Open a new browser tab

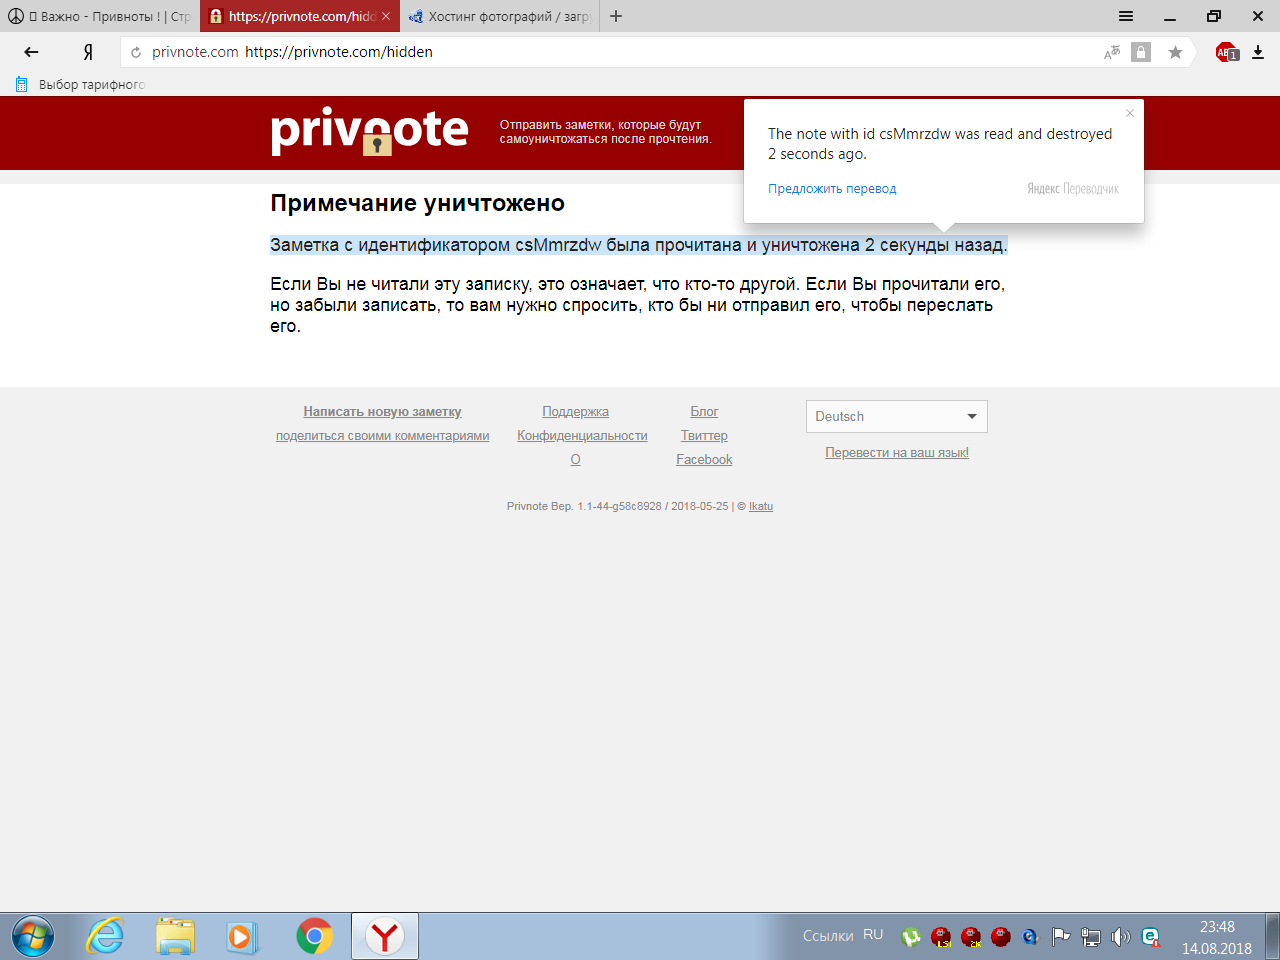[x=616, y=16]
